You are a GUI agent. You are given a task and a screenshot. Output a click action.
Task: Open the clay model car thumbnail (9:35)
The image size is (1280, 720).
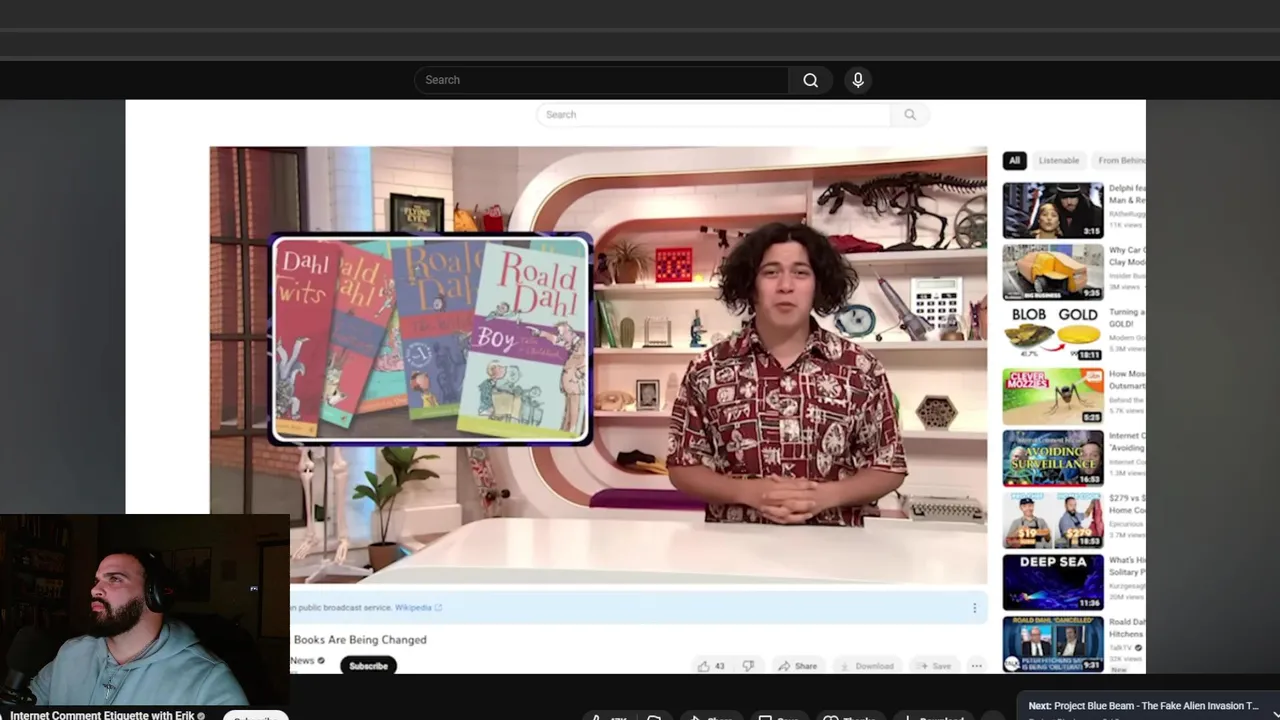pyautogui.click(x=1053, y=272)
